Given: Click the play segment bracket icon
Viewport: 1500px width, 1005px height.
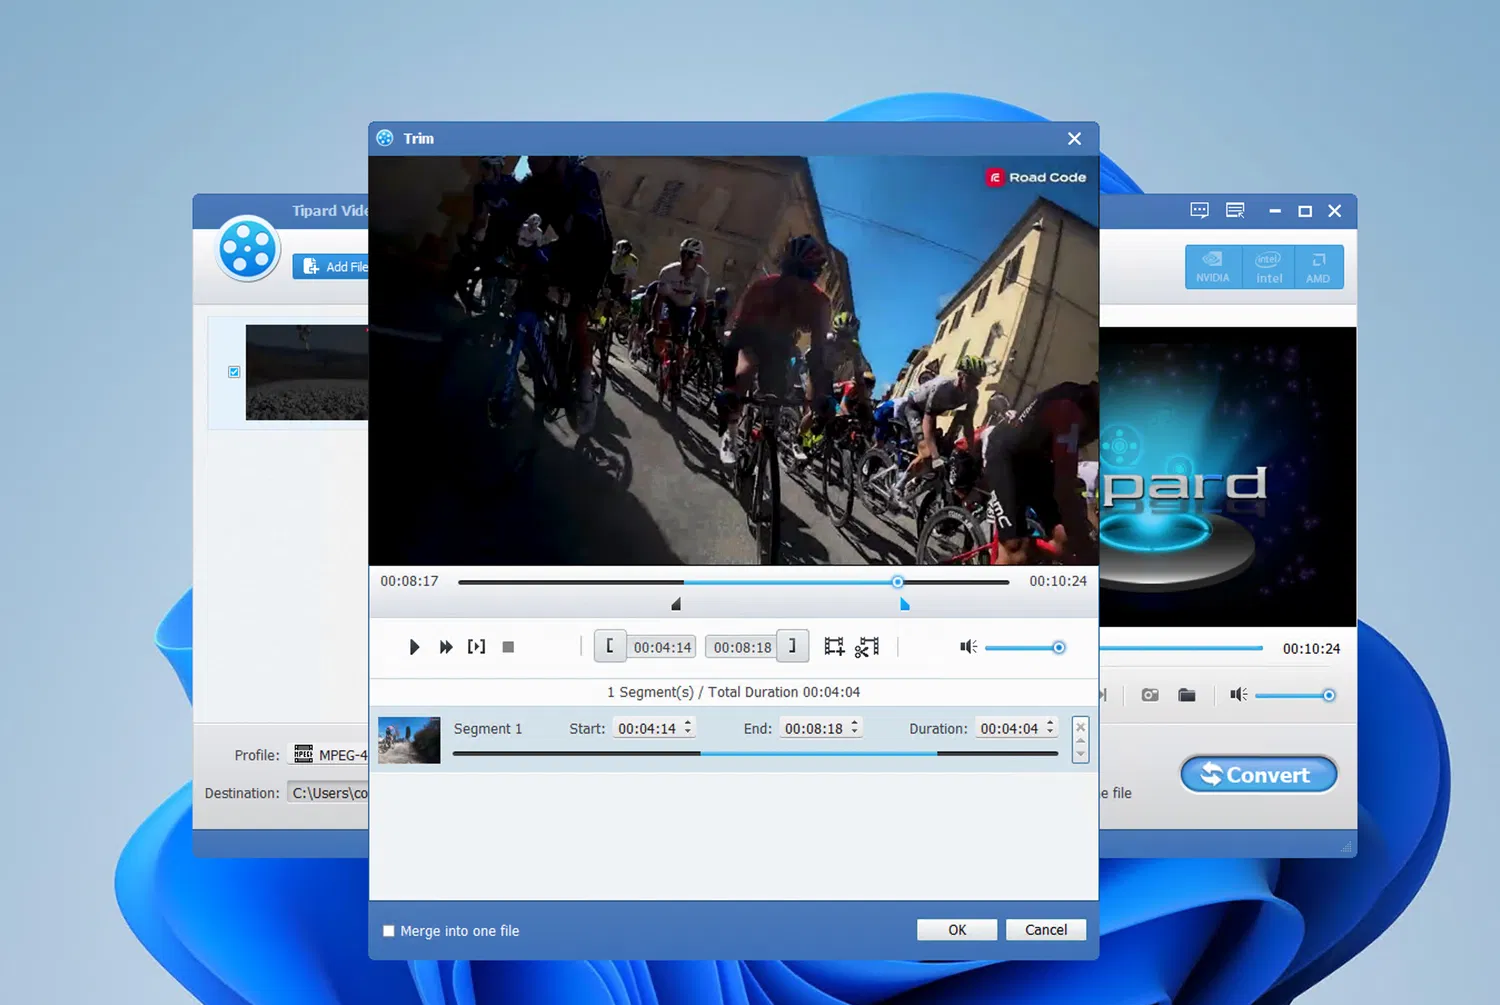Looking at the screenshot, I should pyautogui.click(x=477, y=647).
